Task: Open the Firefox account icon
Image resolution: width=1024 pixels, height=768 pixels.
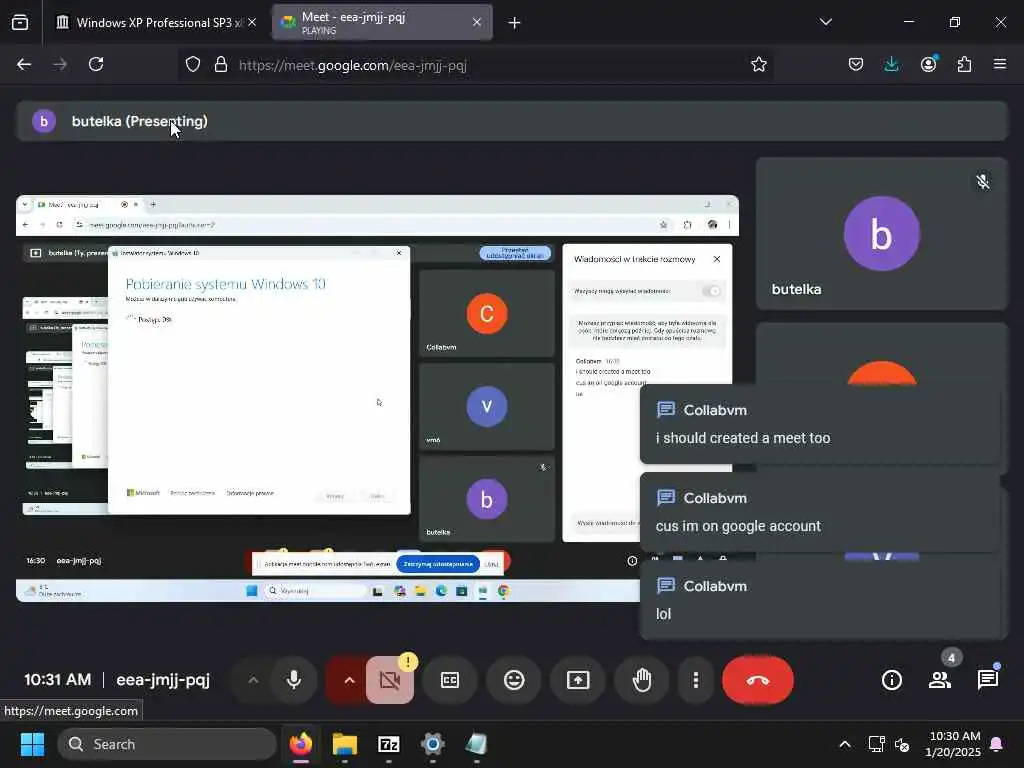Action: click(x=928, y=64)
